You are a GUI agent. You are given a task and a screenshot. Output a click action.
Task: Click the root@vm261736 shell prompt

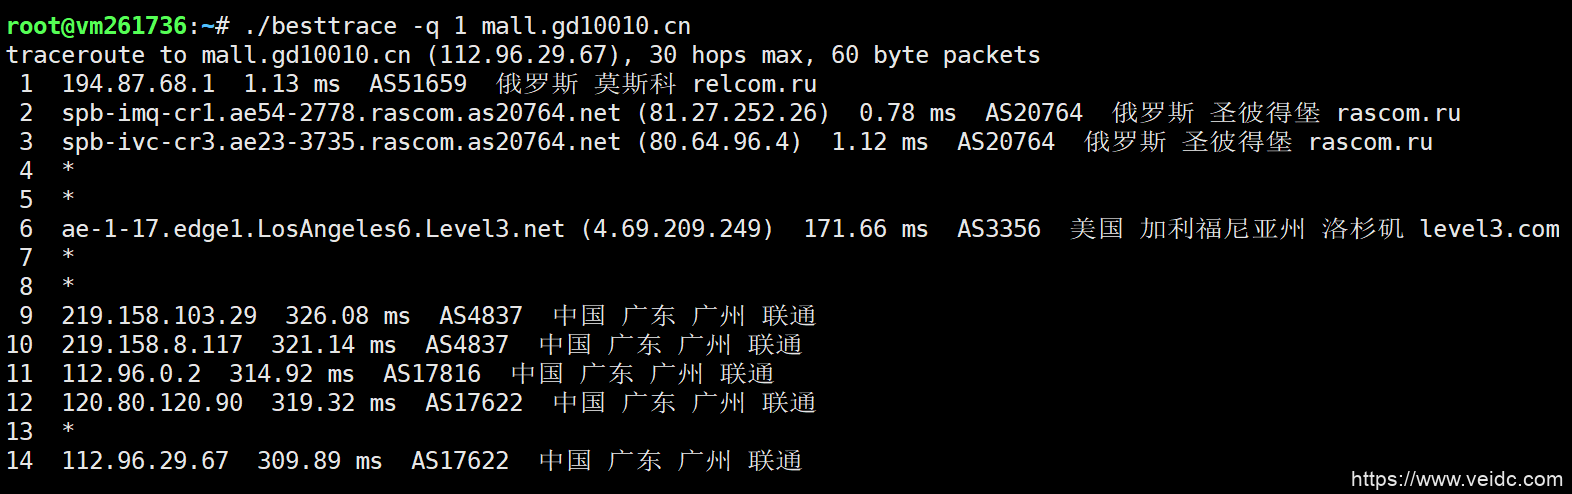(96, 26)
